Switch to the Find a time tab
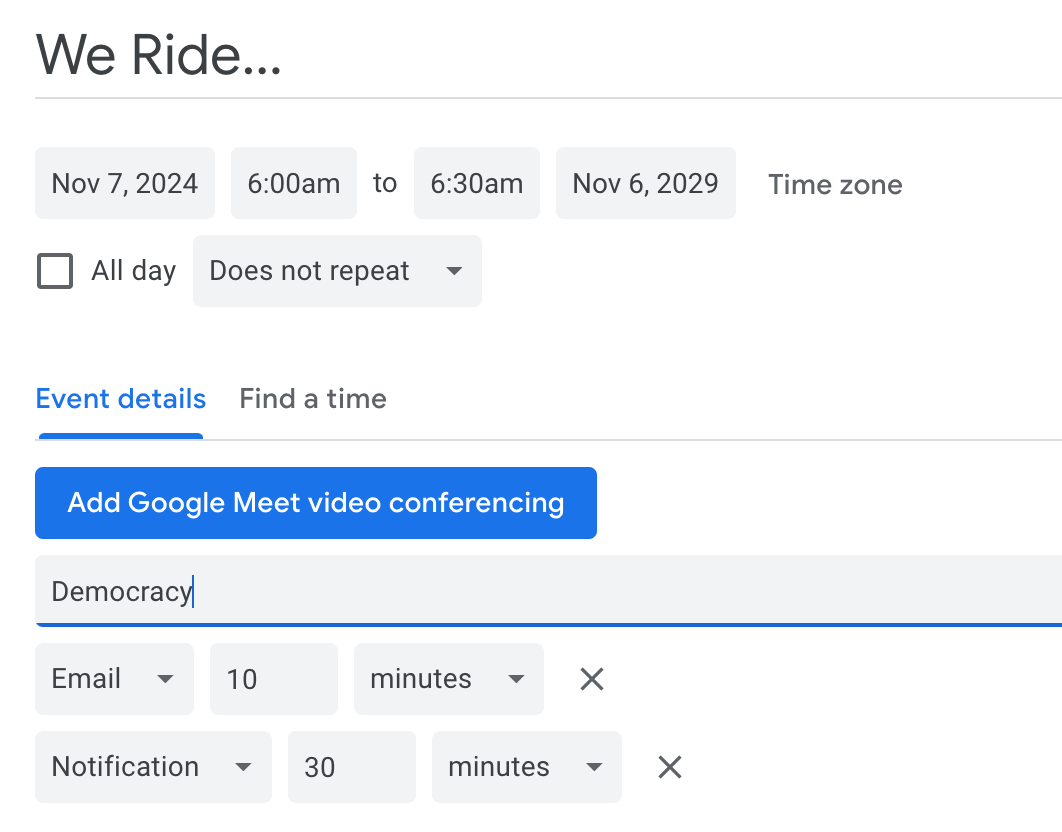1062x832 pixels. point(313,399)
